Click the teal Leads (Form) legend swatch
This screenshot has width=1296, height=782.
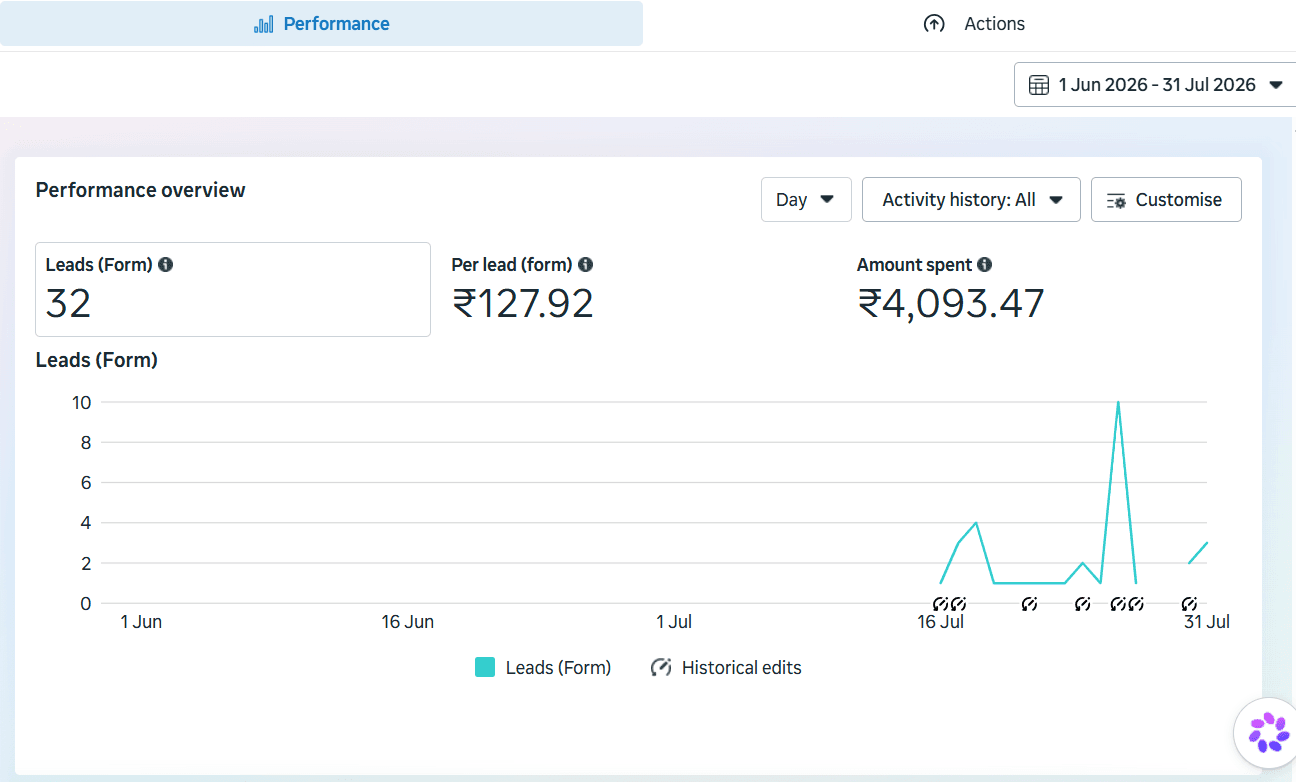pos(485,667)
